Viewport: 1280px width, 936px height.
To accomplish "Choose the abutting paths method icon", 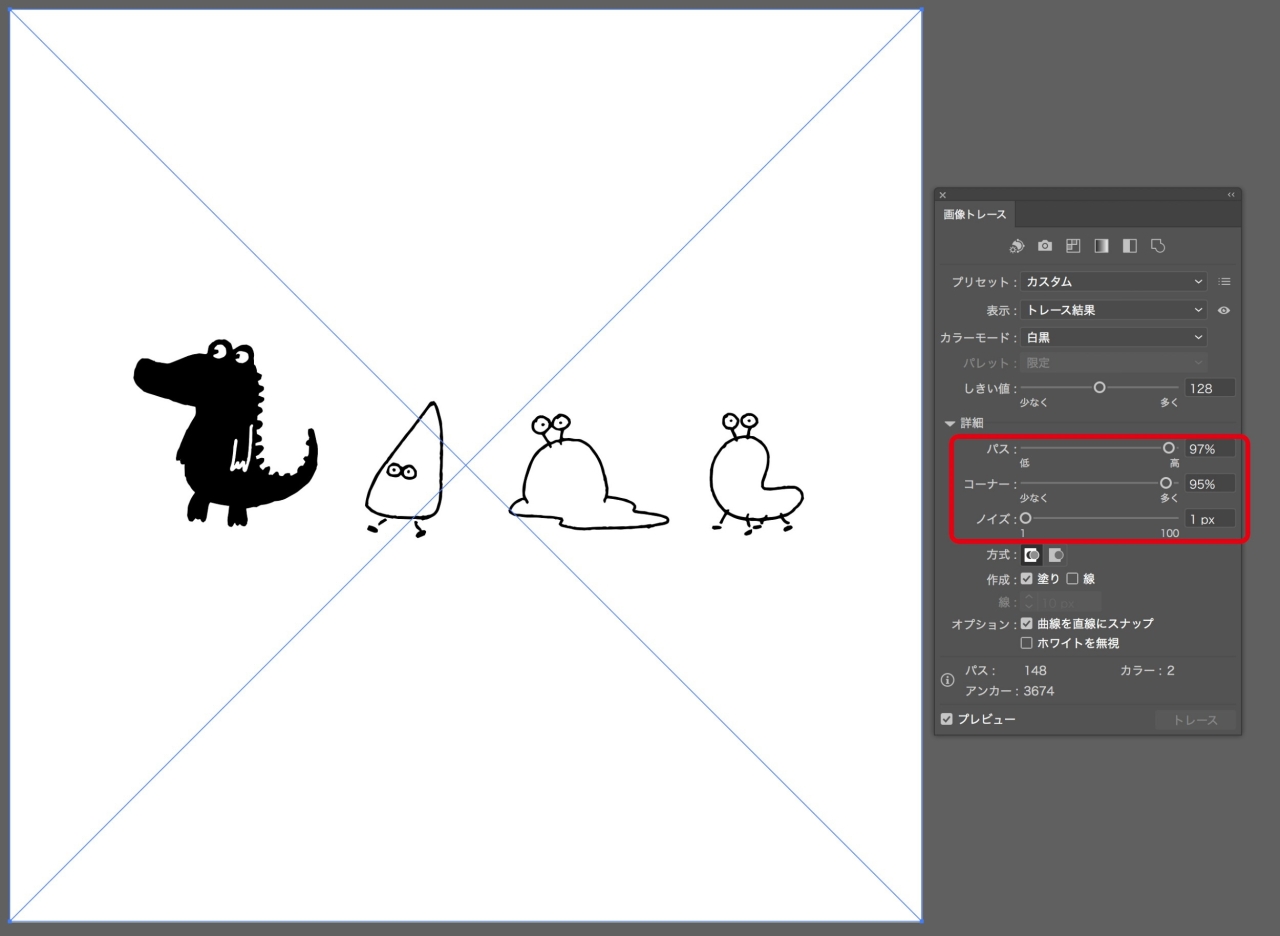I will [1031, 555].
